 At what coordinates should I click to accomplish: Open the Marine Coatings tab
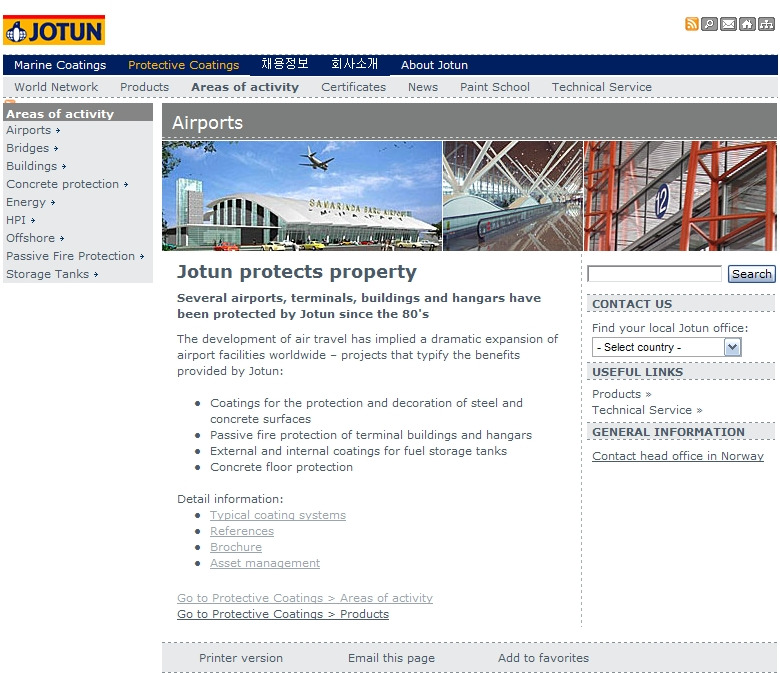click(60, 65)
